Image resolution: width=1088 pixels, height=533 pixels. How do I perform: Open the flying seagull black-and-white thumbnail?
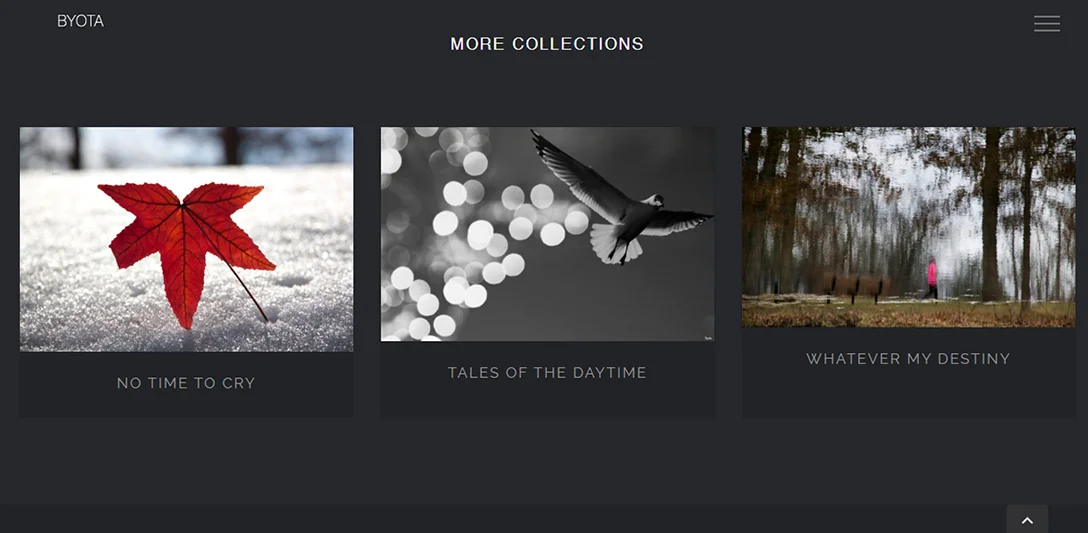tap(547, 234)
